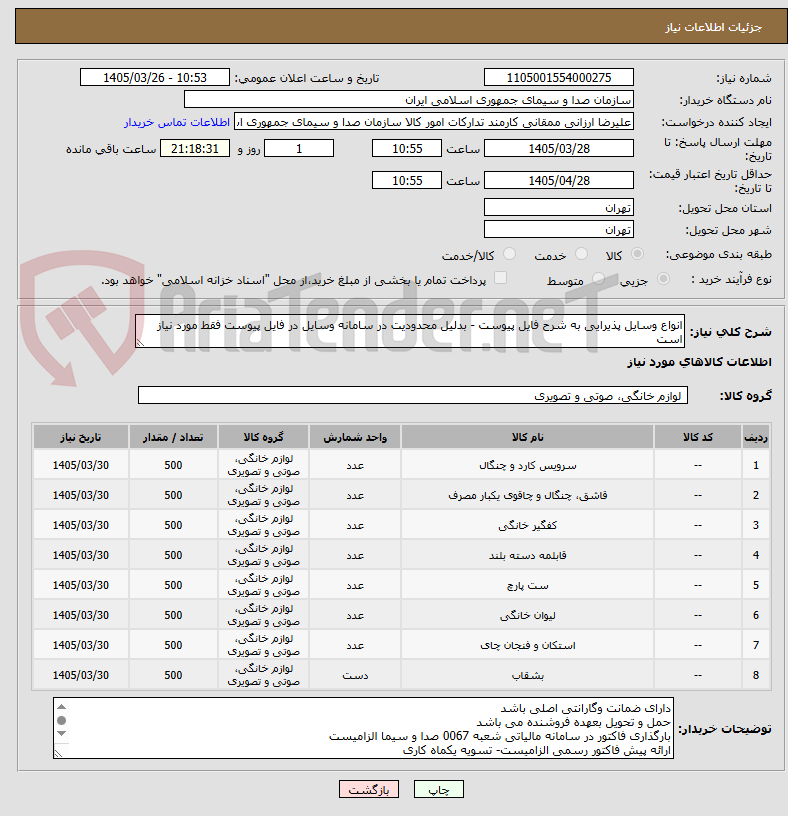Click the delivery province field تهران
The image size is (788, 816).
pos(558,208)
